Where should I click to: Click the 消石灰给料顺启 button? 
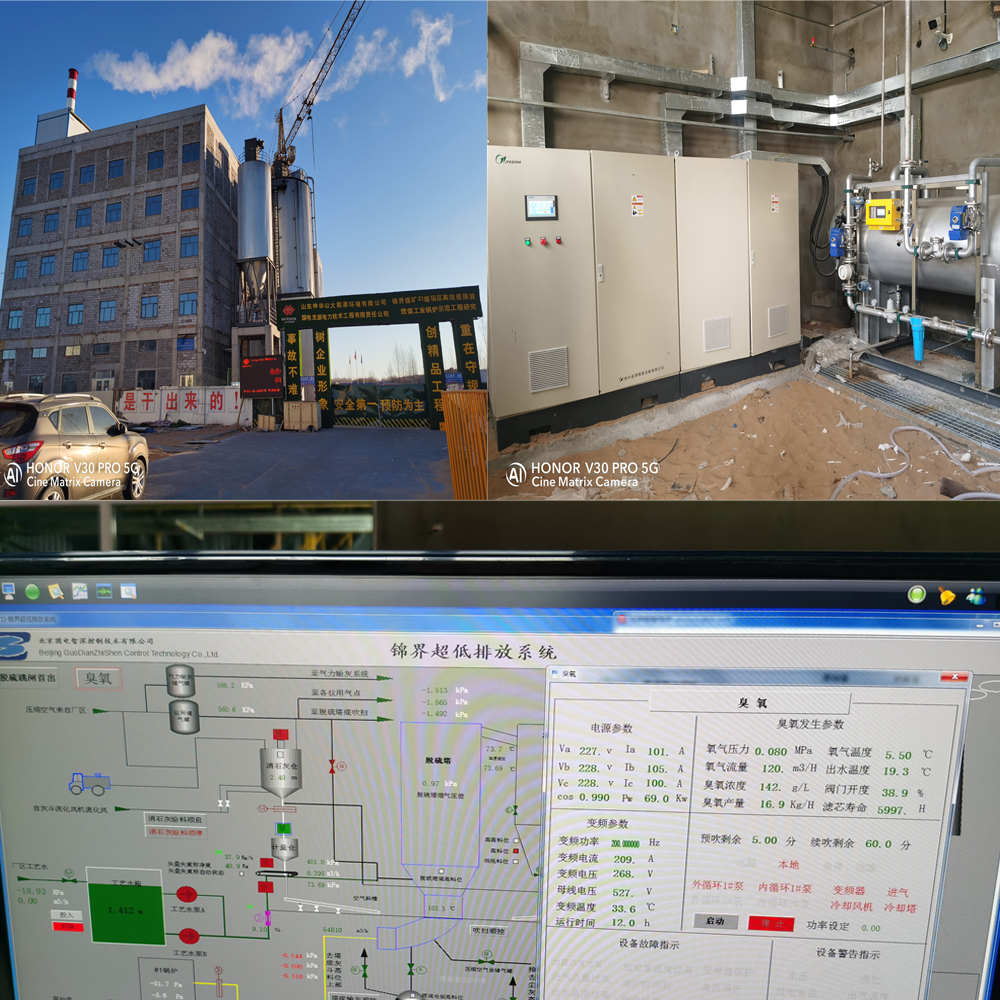176,819
